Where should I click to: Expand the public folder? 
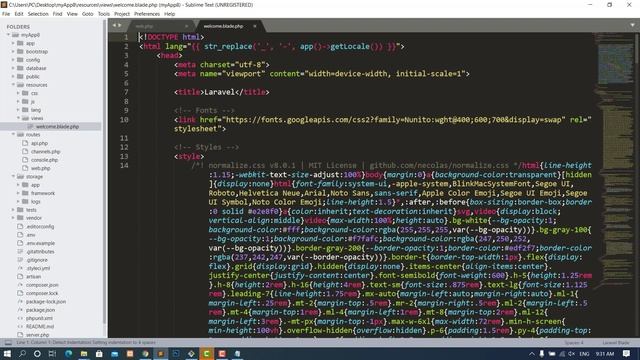(13, 77)
